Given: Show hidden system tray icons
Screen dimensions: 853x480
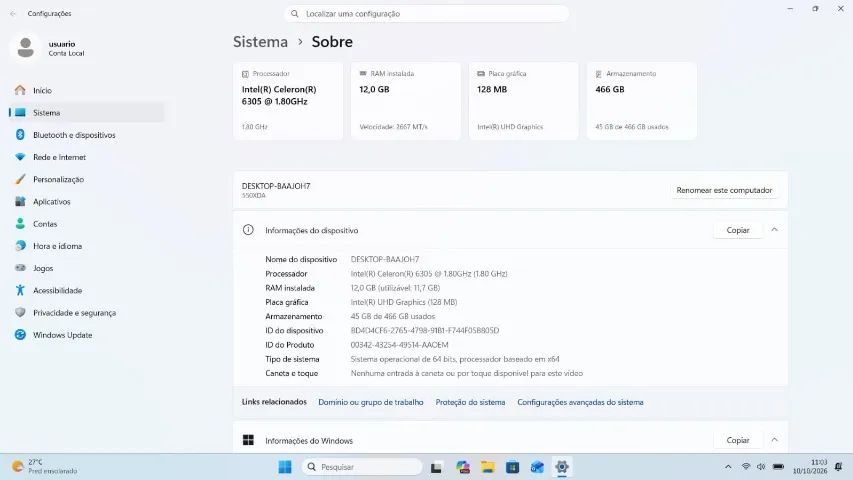Looking at the screenshot, I should click(x=728, y=467).
